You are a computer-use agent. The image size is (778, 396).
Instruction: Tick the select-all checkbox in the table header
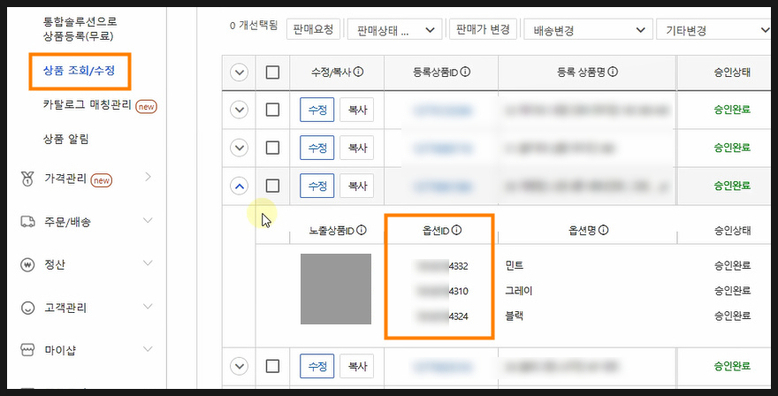coord(272,72)
